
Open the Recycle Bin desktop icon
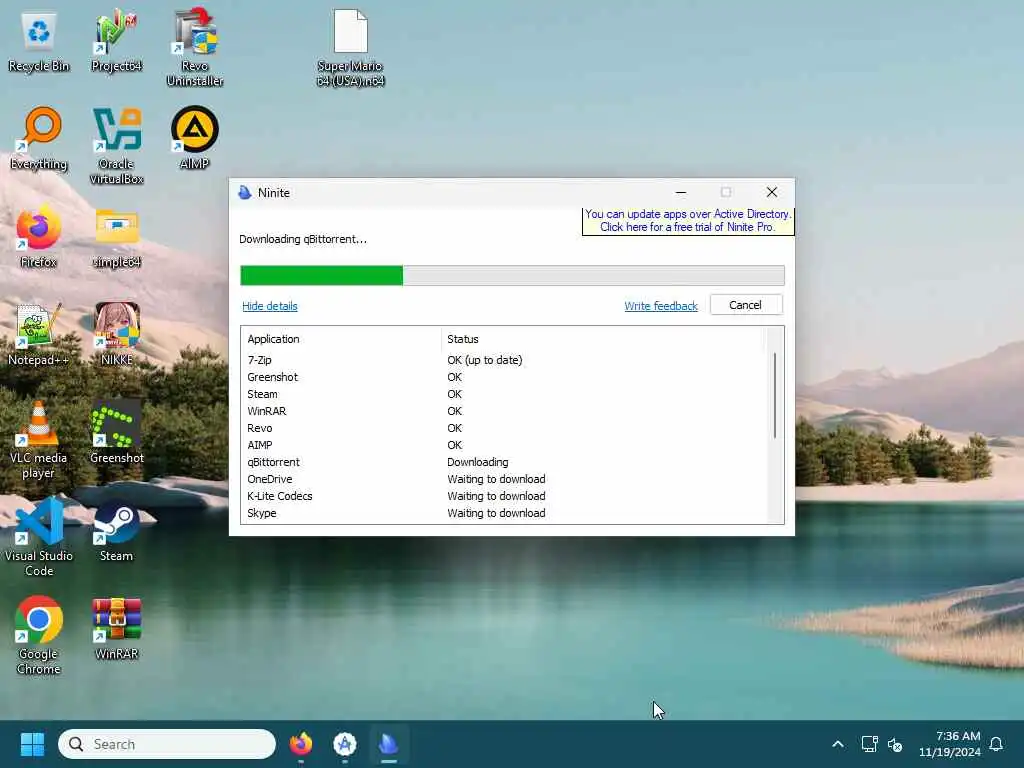click(x=39, y=42)
